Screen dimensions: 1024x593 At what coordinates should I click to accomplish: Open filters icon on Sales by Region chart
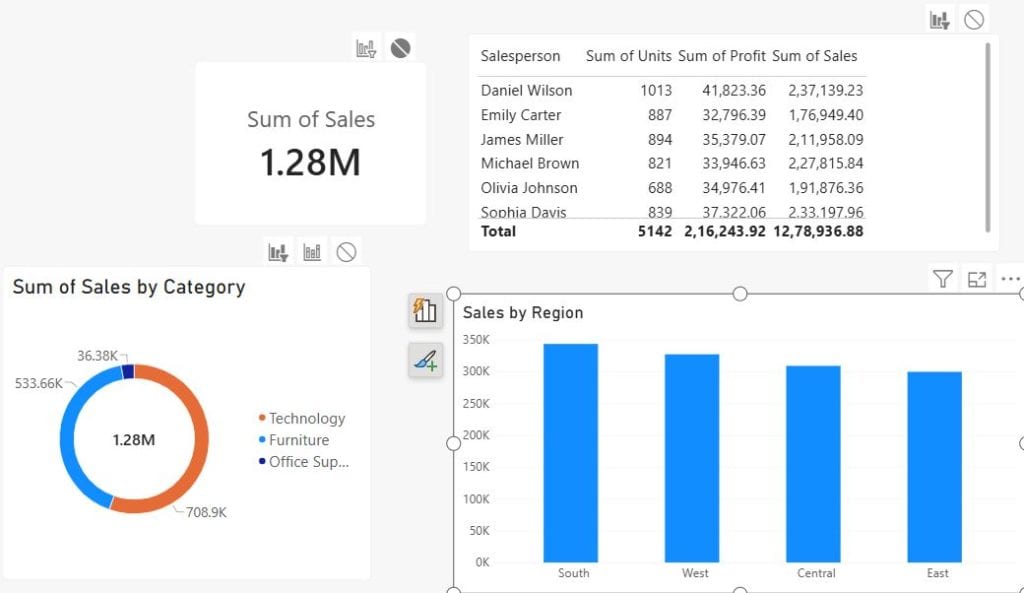click(942, 280)
